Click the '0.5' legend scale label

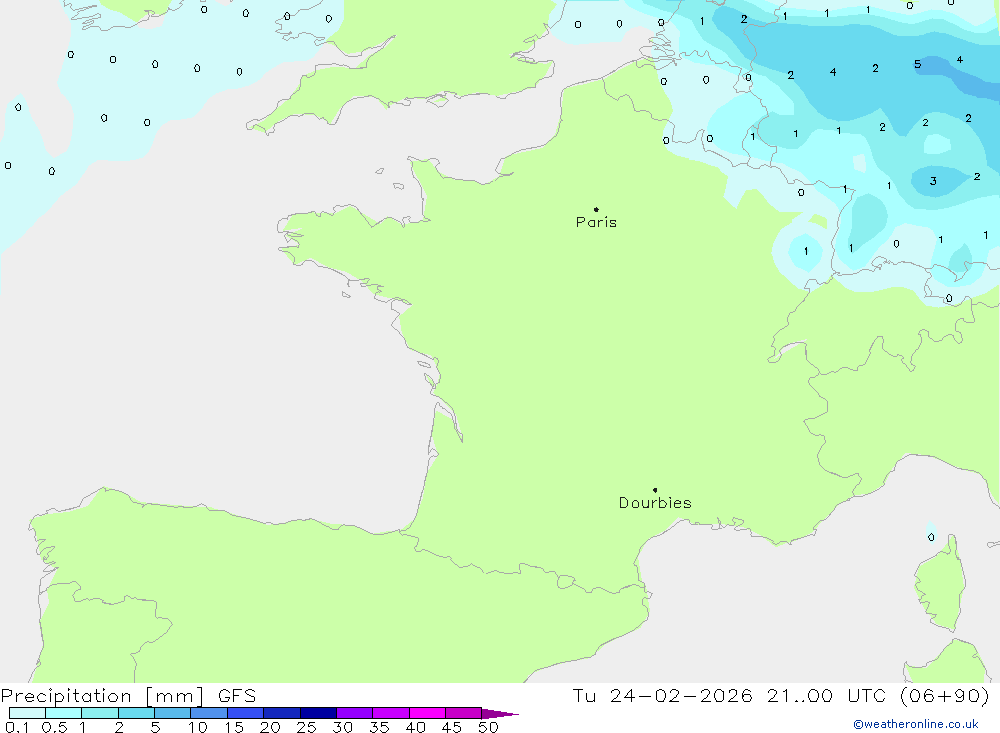(x=55, y=727)
